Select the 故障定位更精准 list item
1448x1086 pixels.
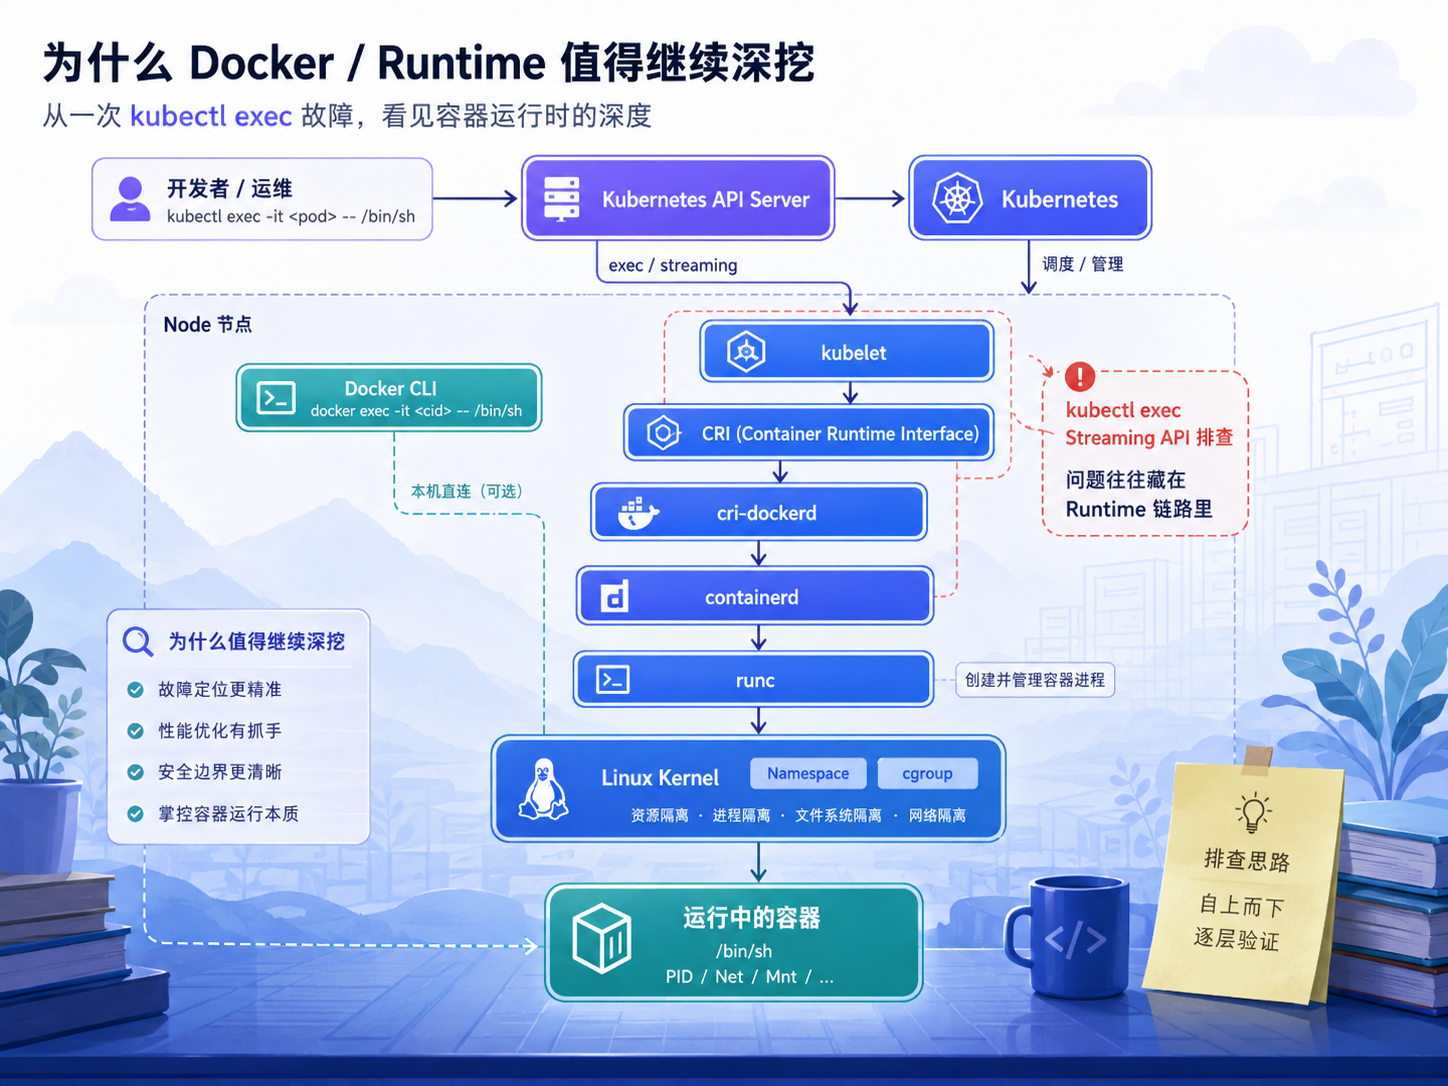click(220, 689)
